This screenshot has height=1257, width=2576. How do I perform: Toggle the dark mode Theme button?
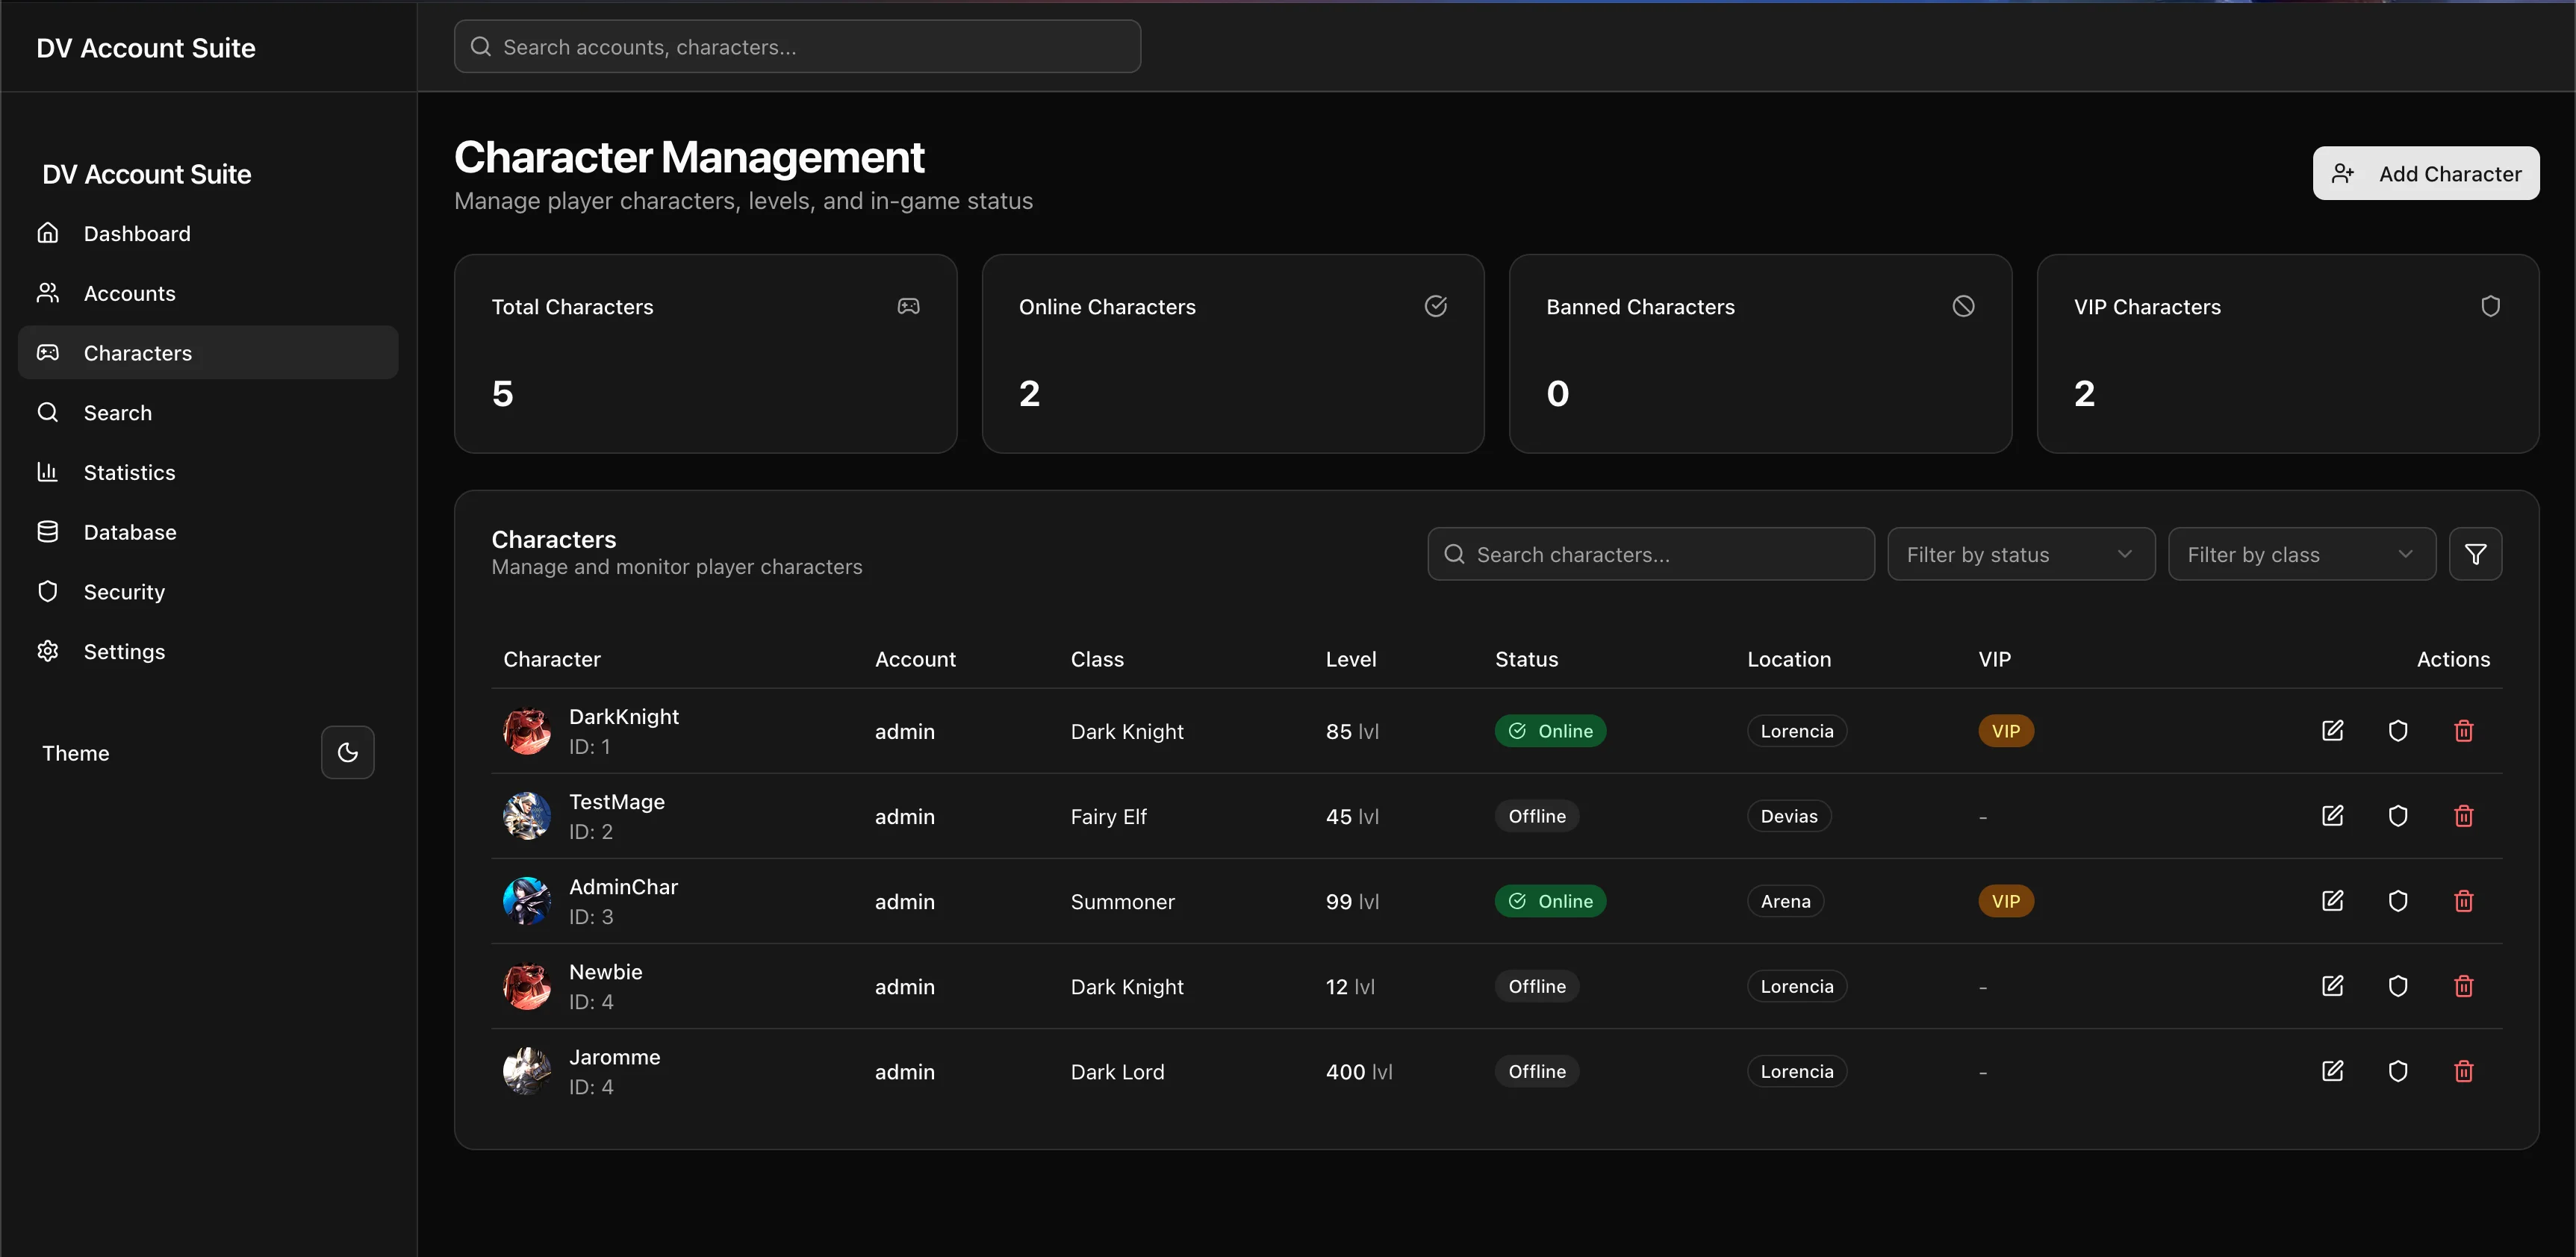coord(347,752)
